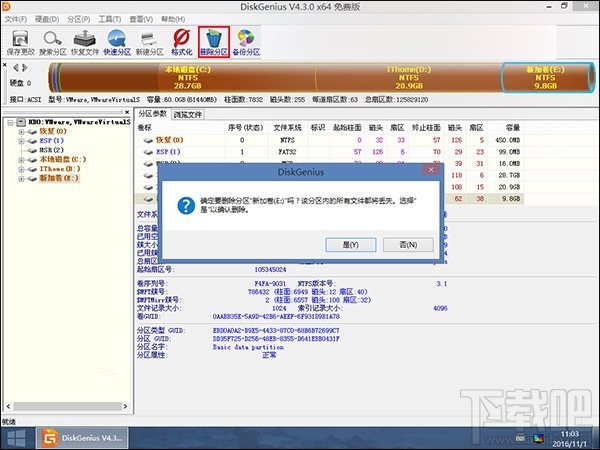Open the Windows Start button
600x450 pixels.
coord(17,439)
